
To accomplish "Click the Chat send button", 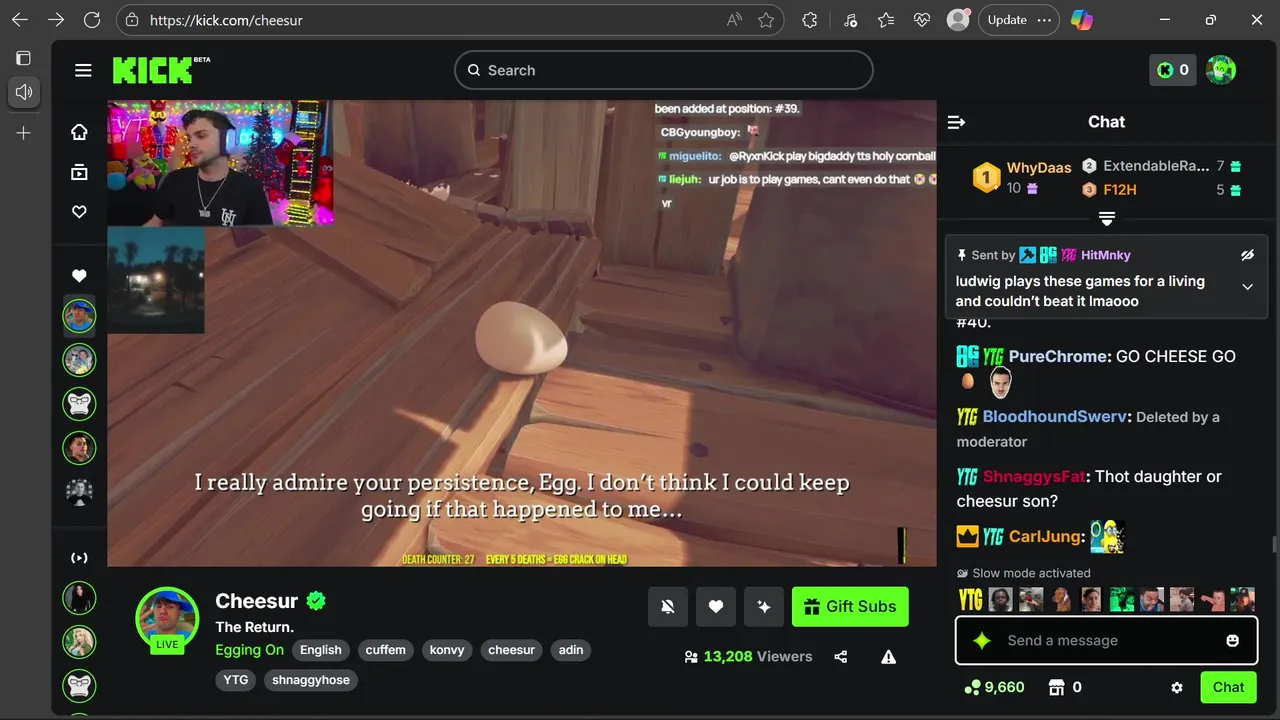I will tap(1228, 687).
